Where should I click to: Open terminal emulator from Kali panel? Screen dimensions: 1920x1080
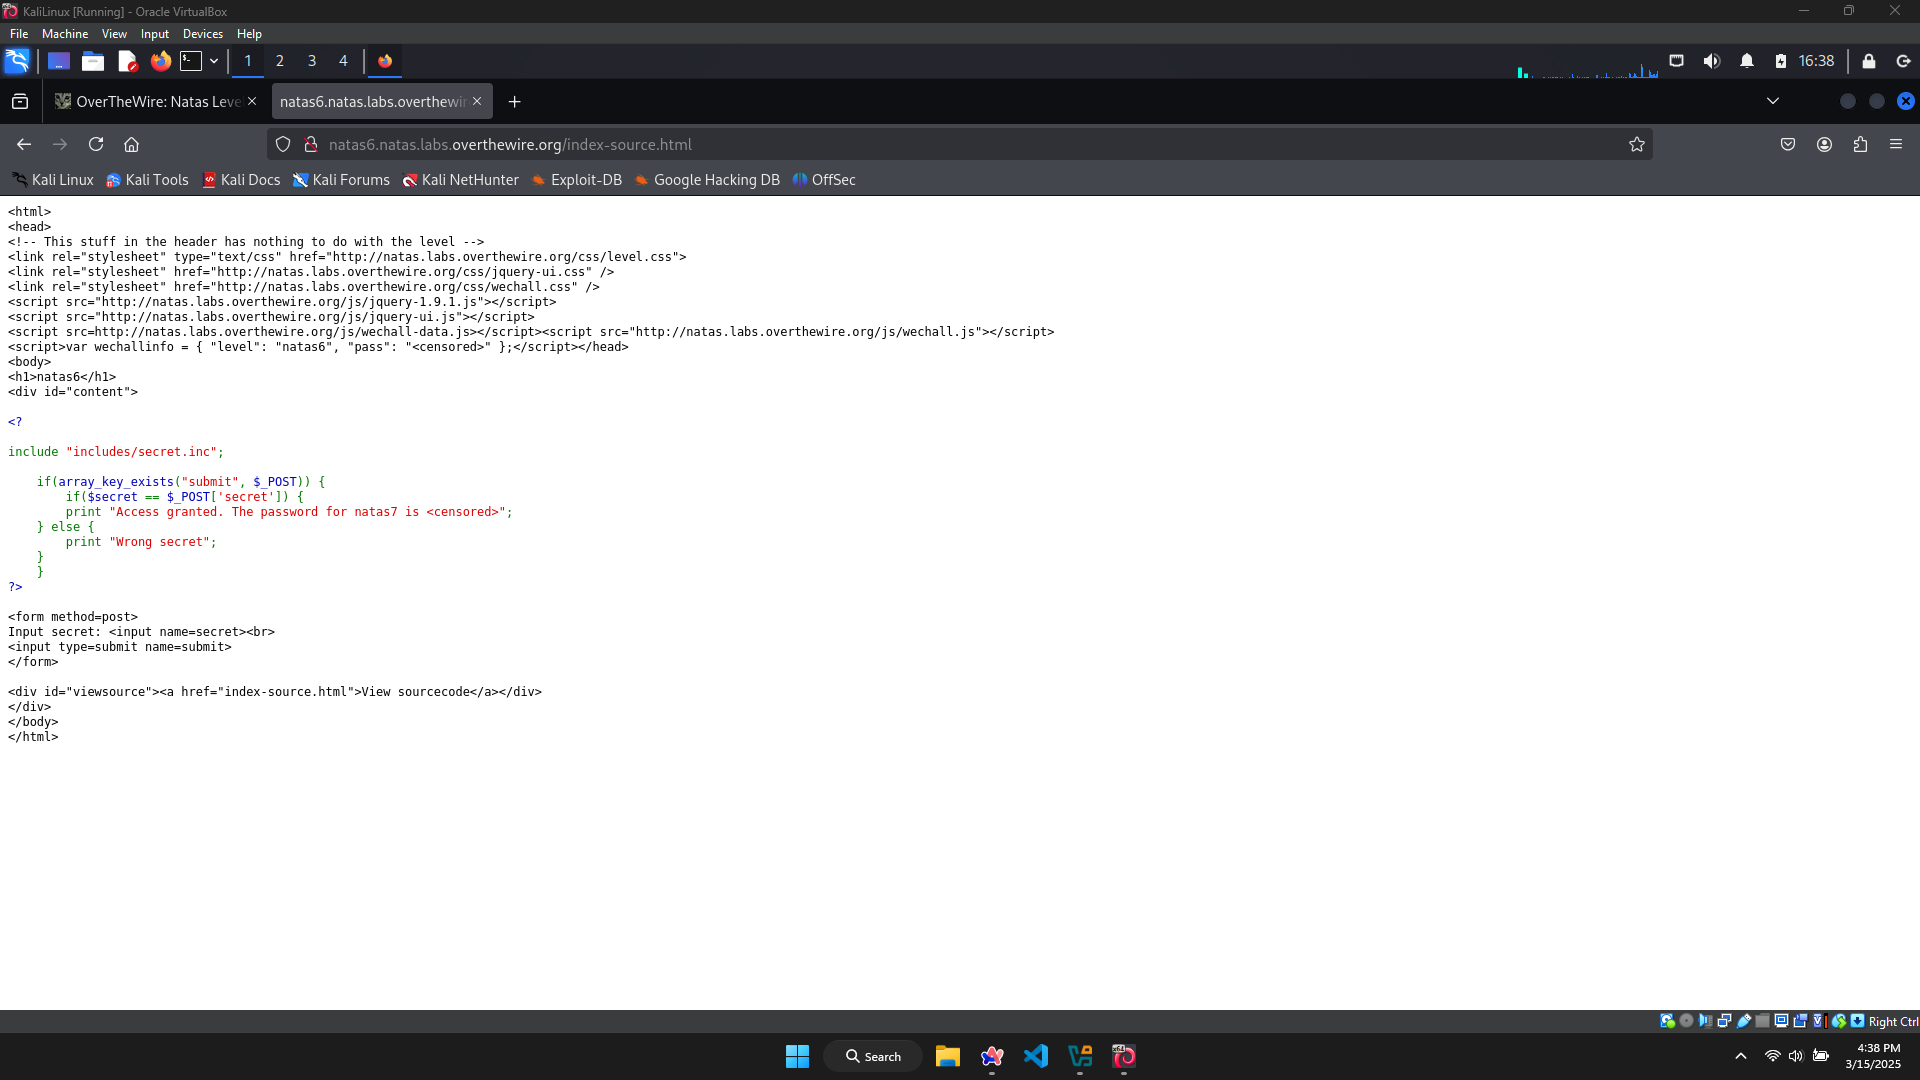coord(191,61)
